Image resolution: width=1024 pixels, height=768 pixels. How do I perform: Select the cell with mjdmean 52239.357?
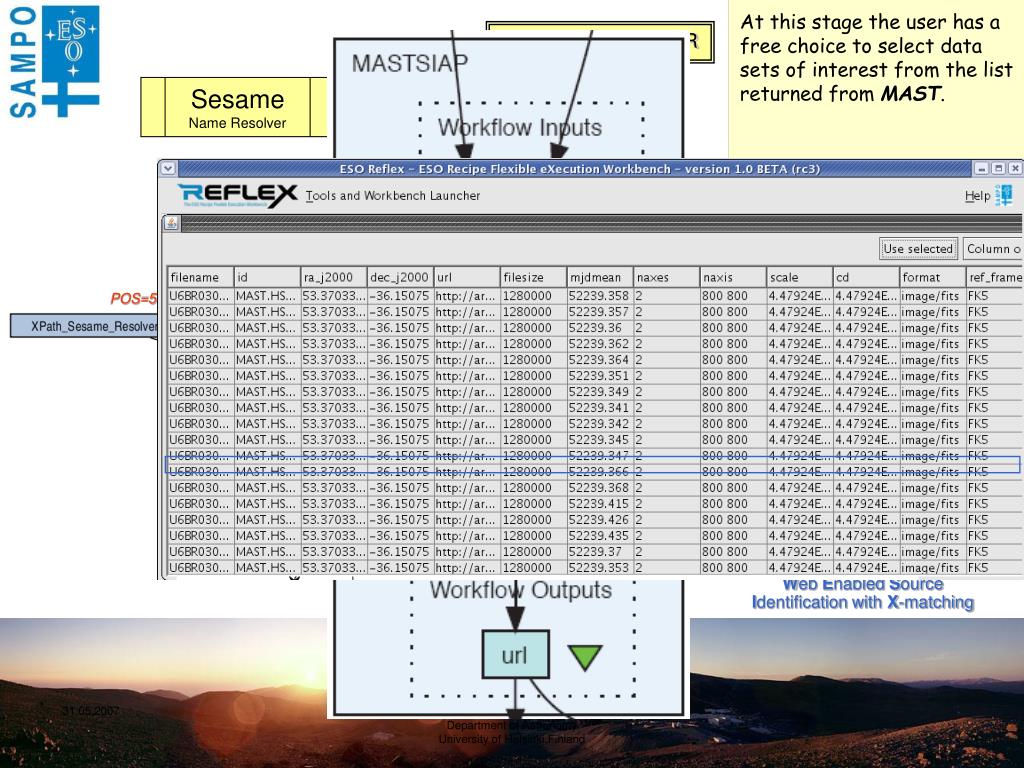(600, 312)
